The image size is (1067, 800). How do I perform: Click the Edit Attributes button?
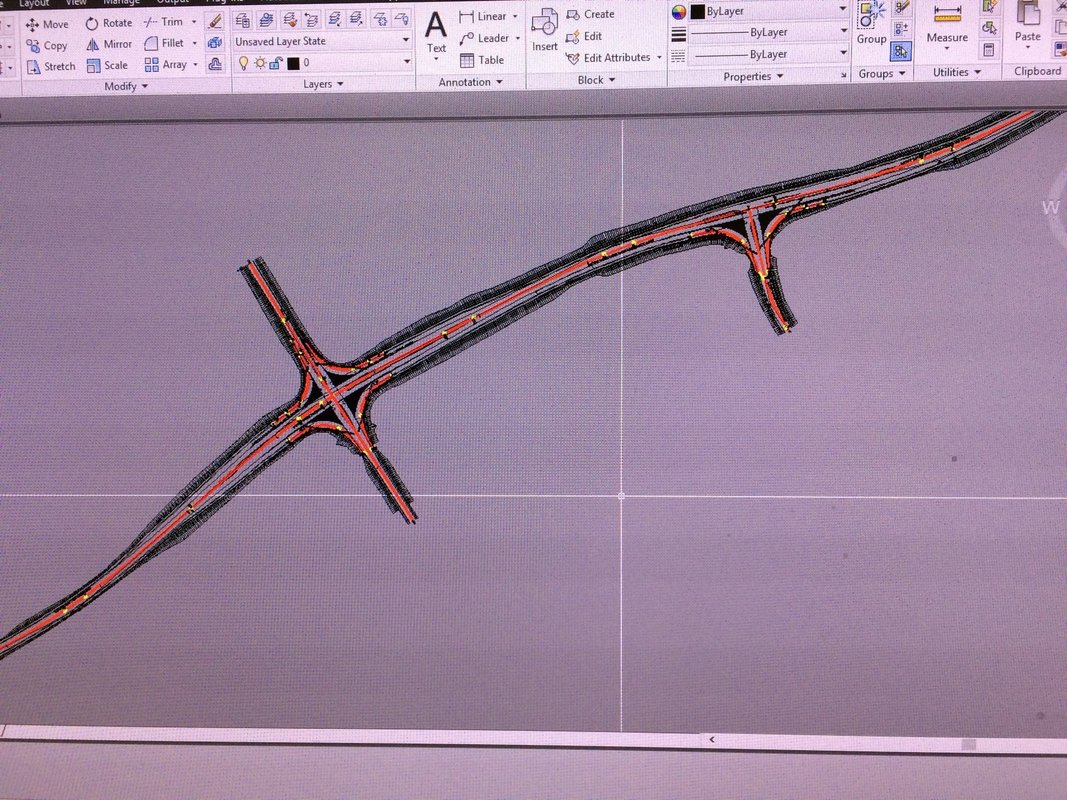pyautogui.click(x=613, y=58)
